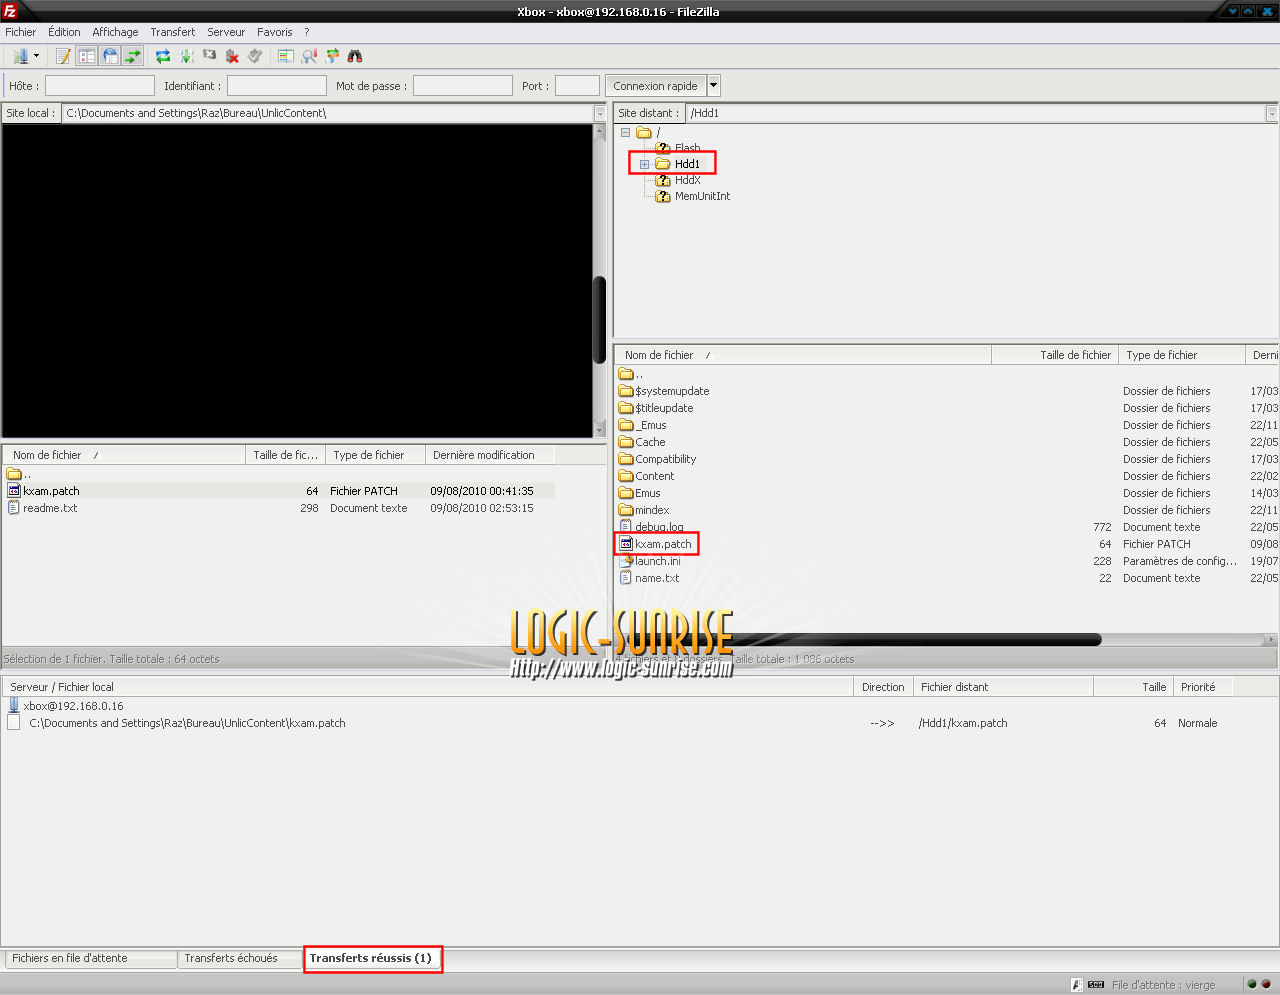1280x995 pixels.
Task: Switch to Transferts échoués tab
Action: tap(239, 958)
